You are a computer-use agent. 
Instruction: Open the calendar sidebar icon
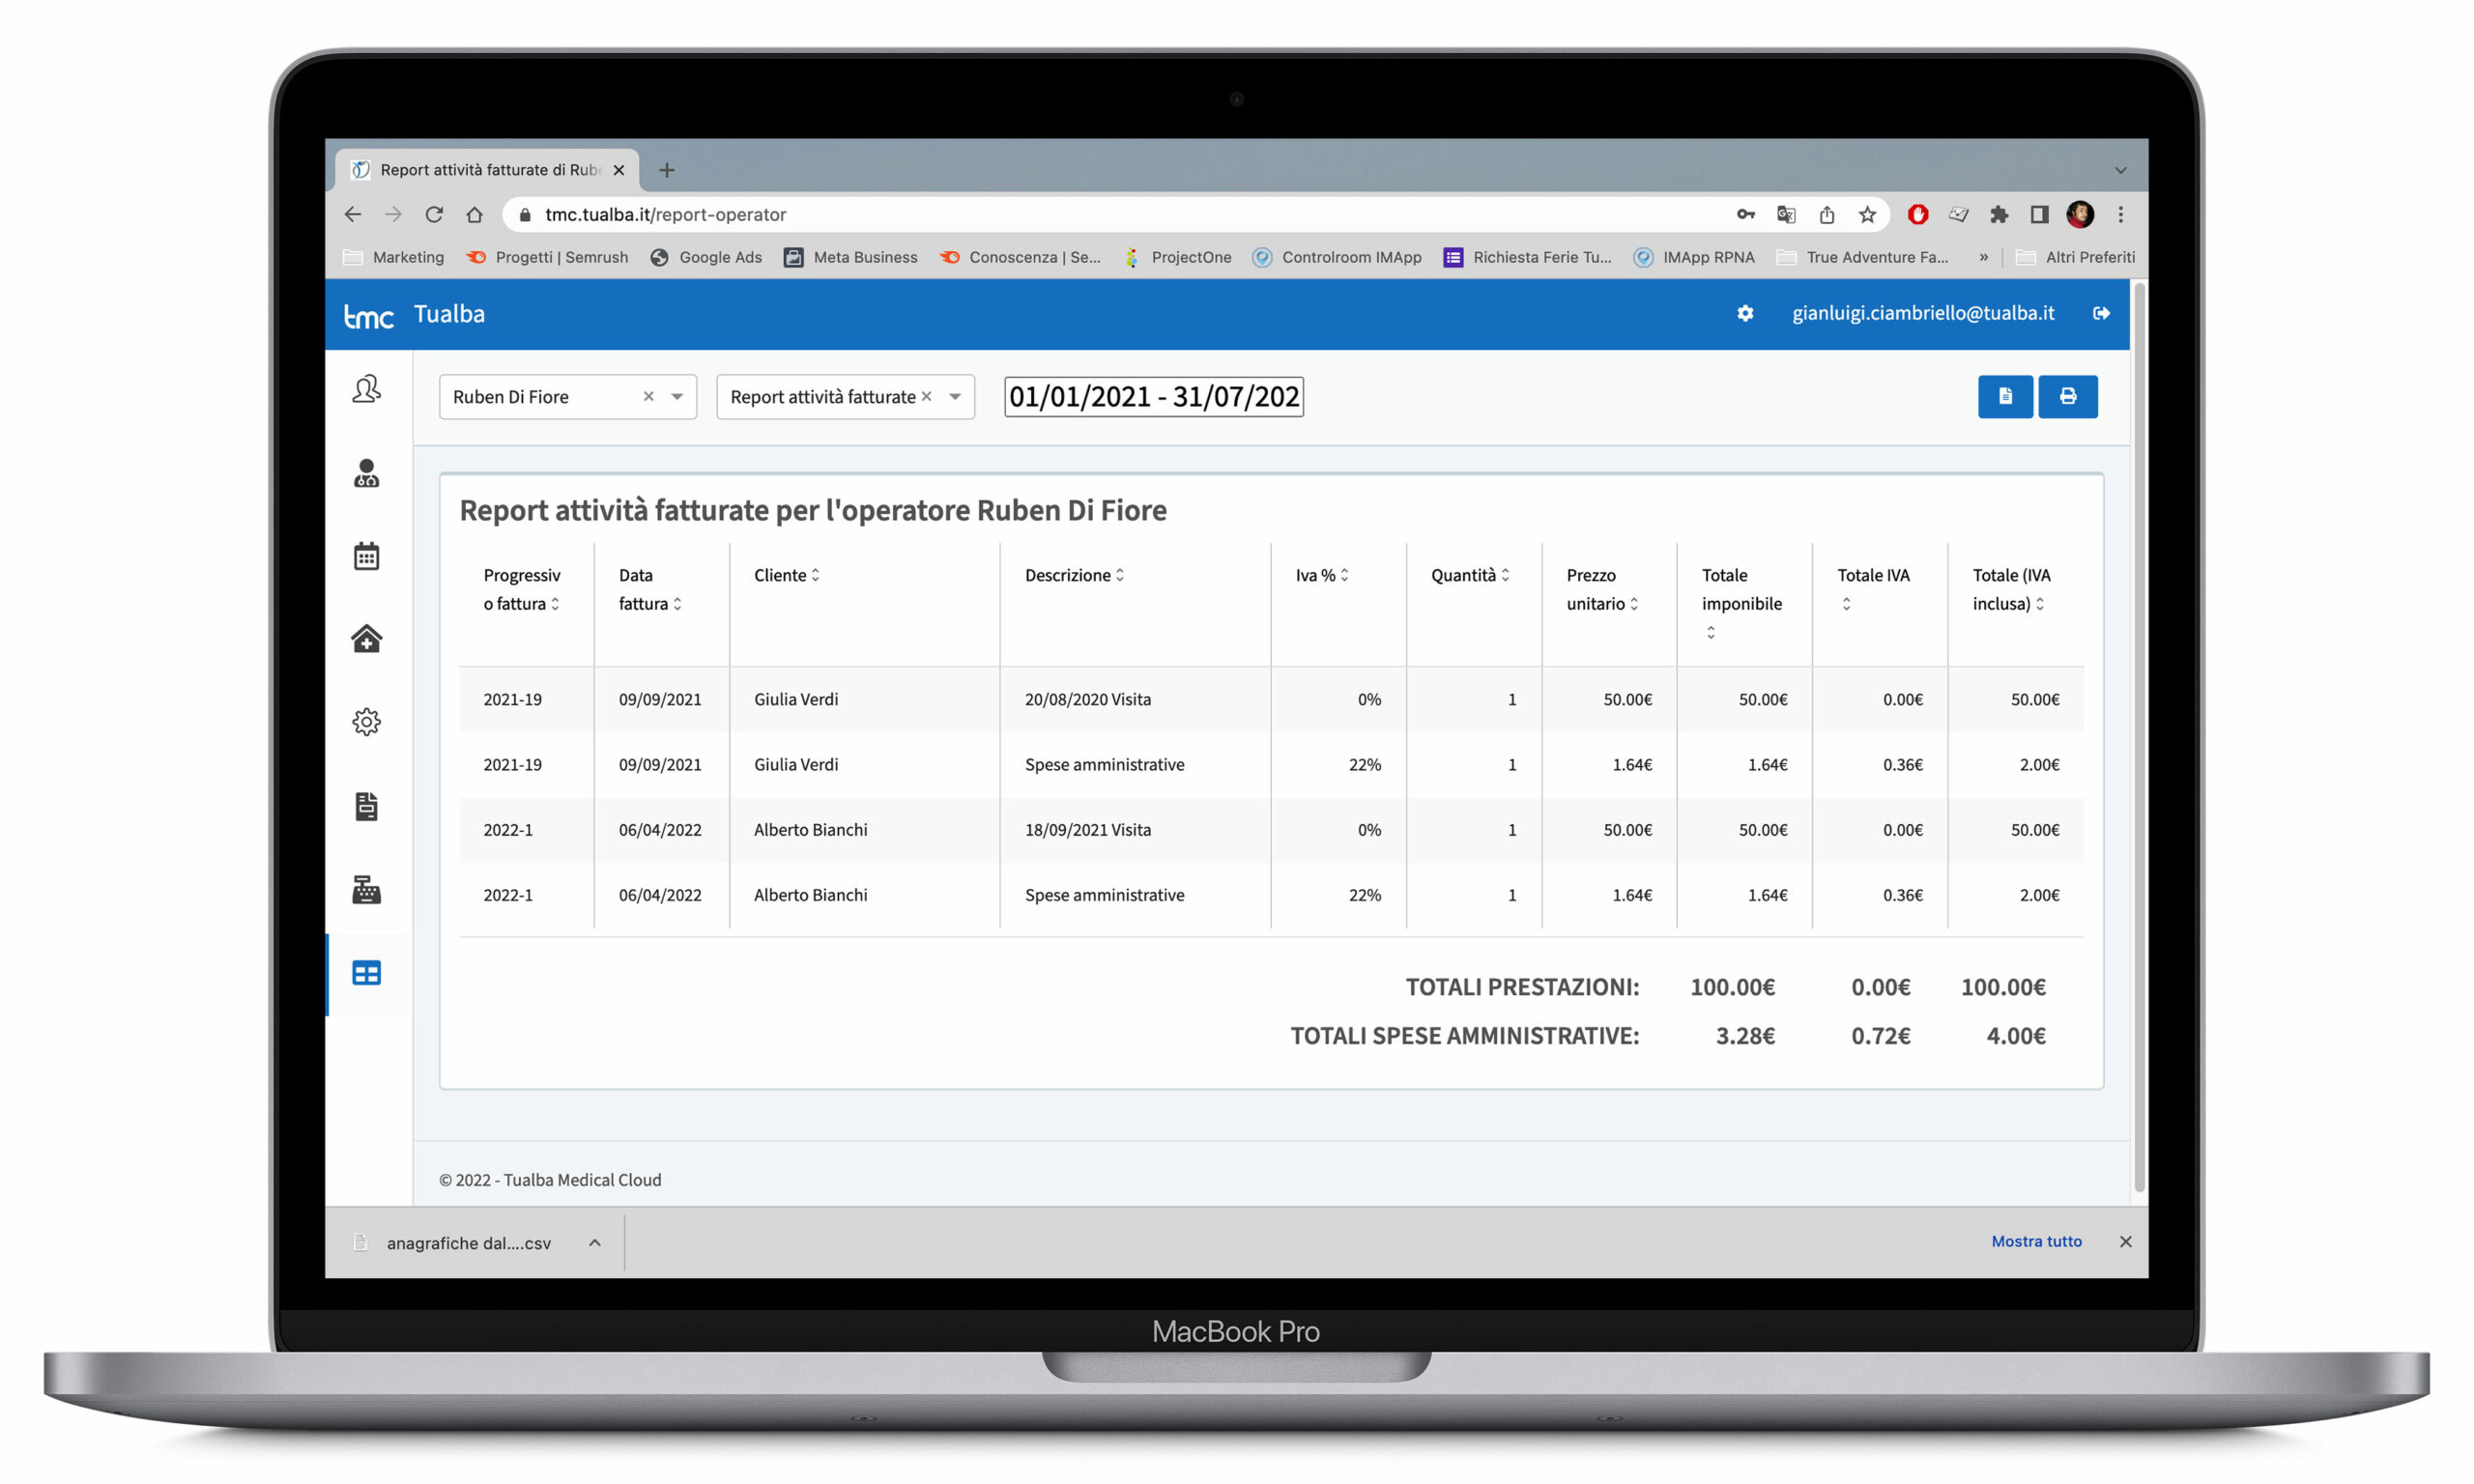(x=366, y=556)
